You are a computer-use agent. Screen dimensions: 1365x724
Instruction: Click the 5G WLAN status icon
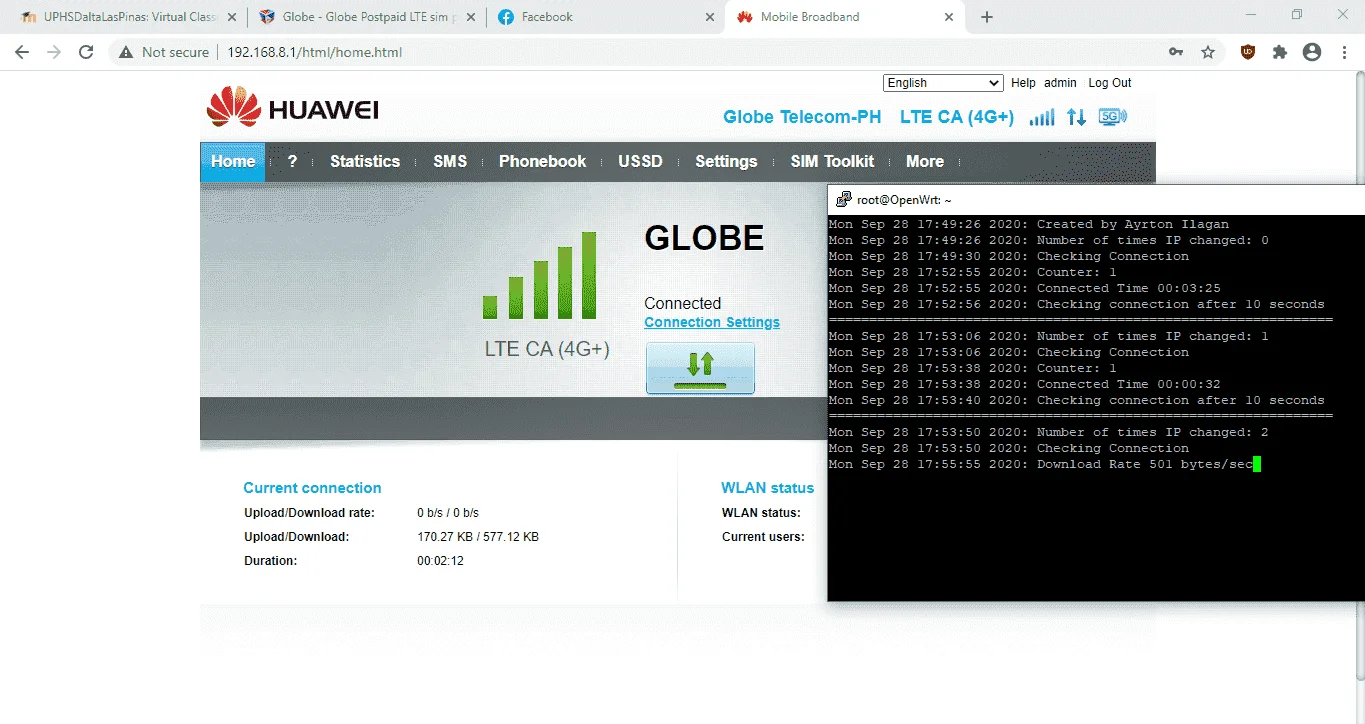click(1113, 116)
